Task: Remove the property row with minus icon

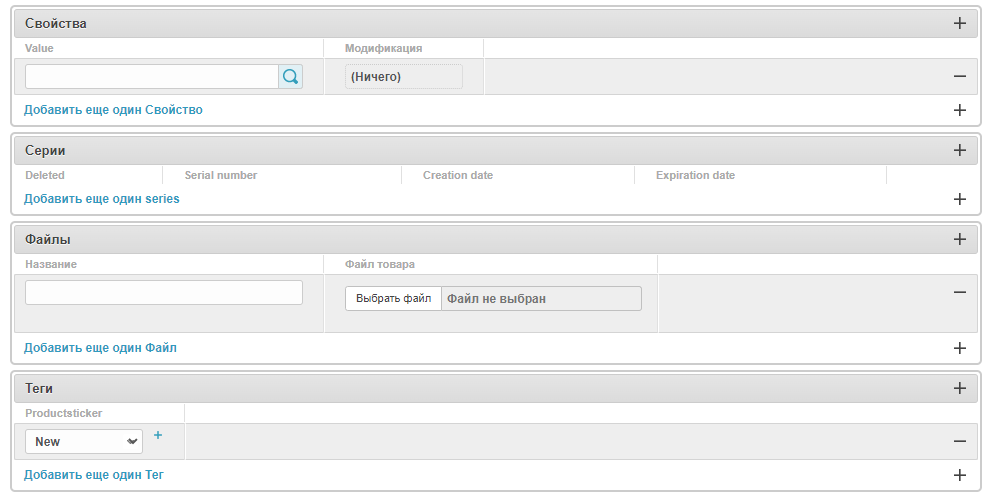Action: tap(960, 76)
